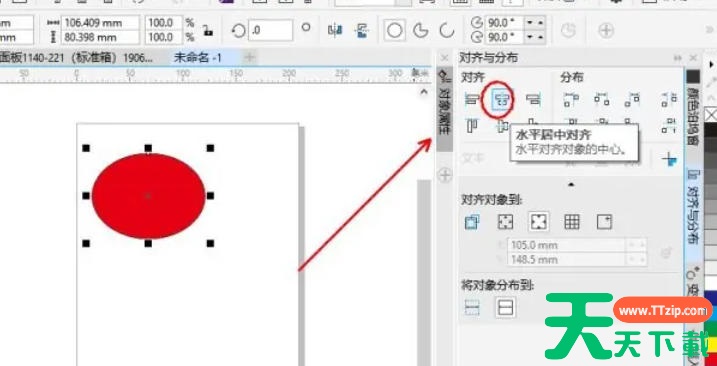Image resolution: width=717 pixels, height=366 pixels.
Task: Click the 水平居中对齐 align center icon
Action: (x=502, y=99)
